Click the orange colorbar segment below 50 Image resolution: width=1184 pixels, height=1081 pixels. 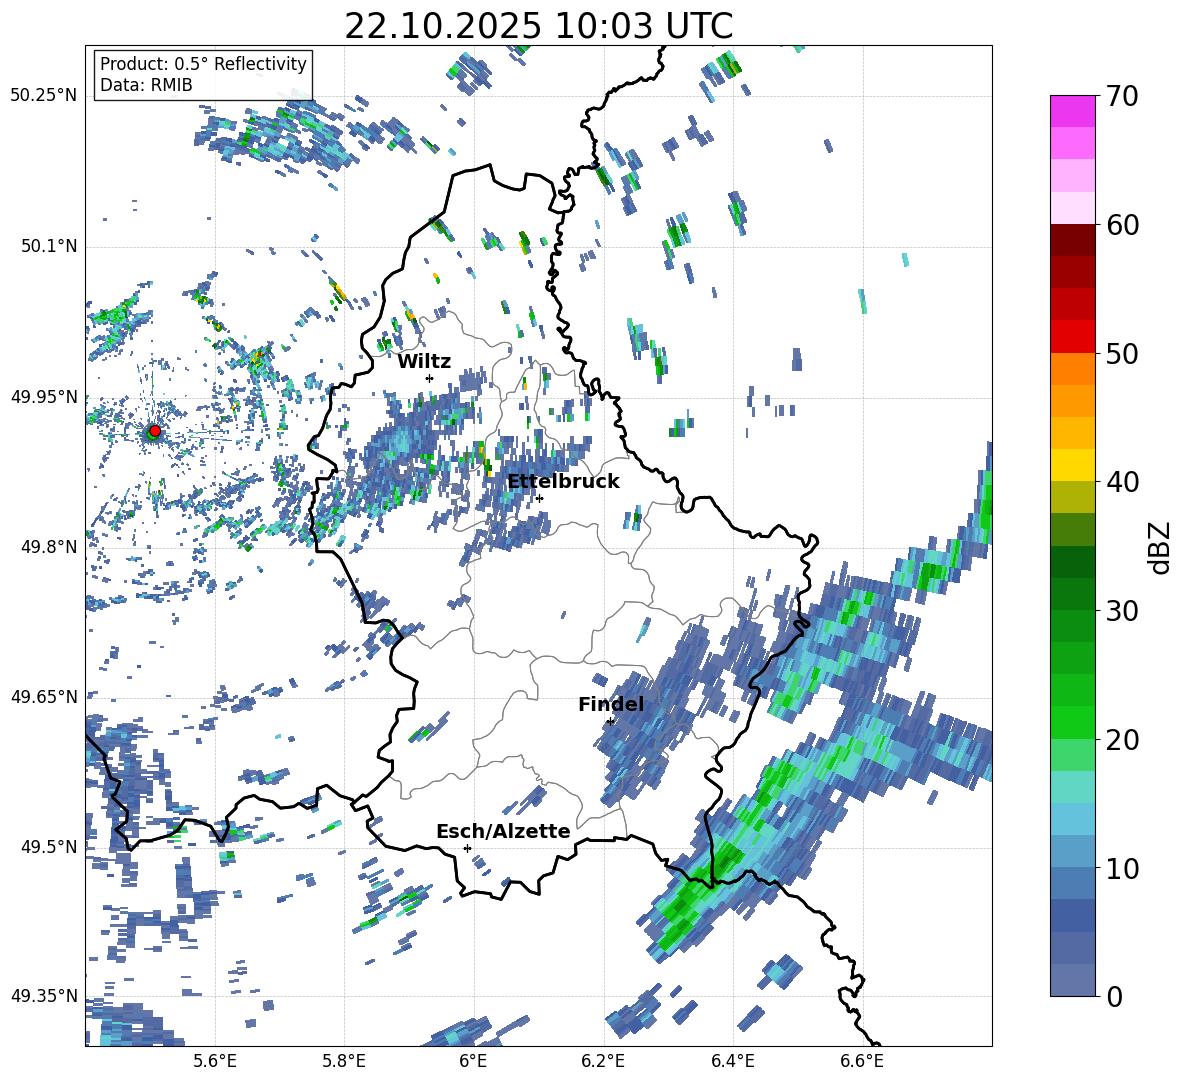pos(1072,368)
